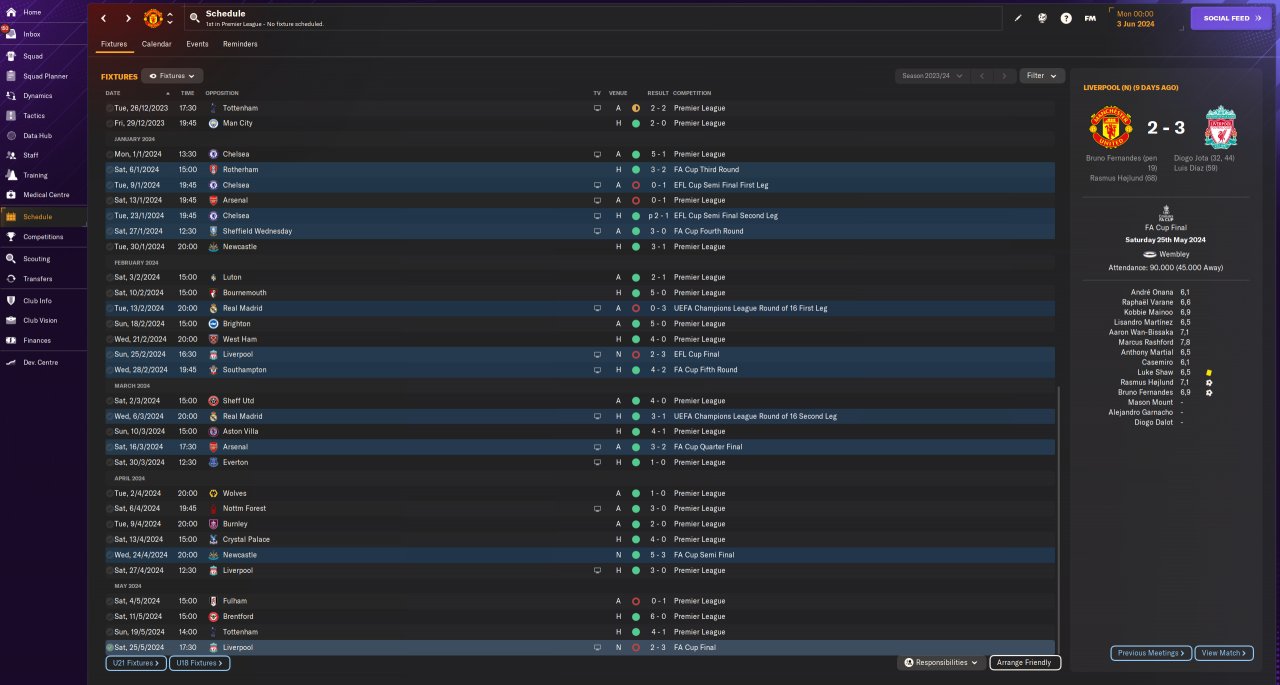
Task: Select the Real Madrid 6/3/2024 fixture row
Action: click(x=579, y=416)
